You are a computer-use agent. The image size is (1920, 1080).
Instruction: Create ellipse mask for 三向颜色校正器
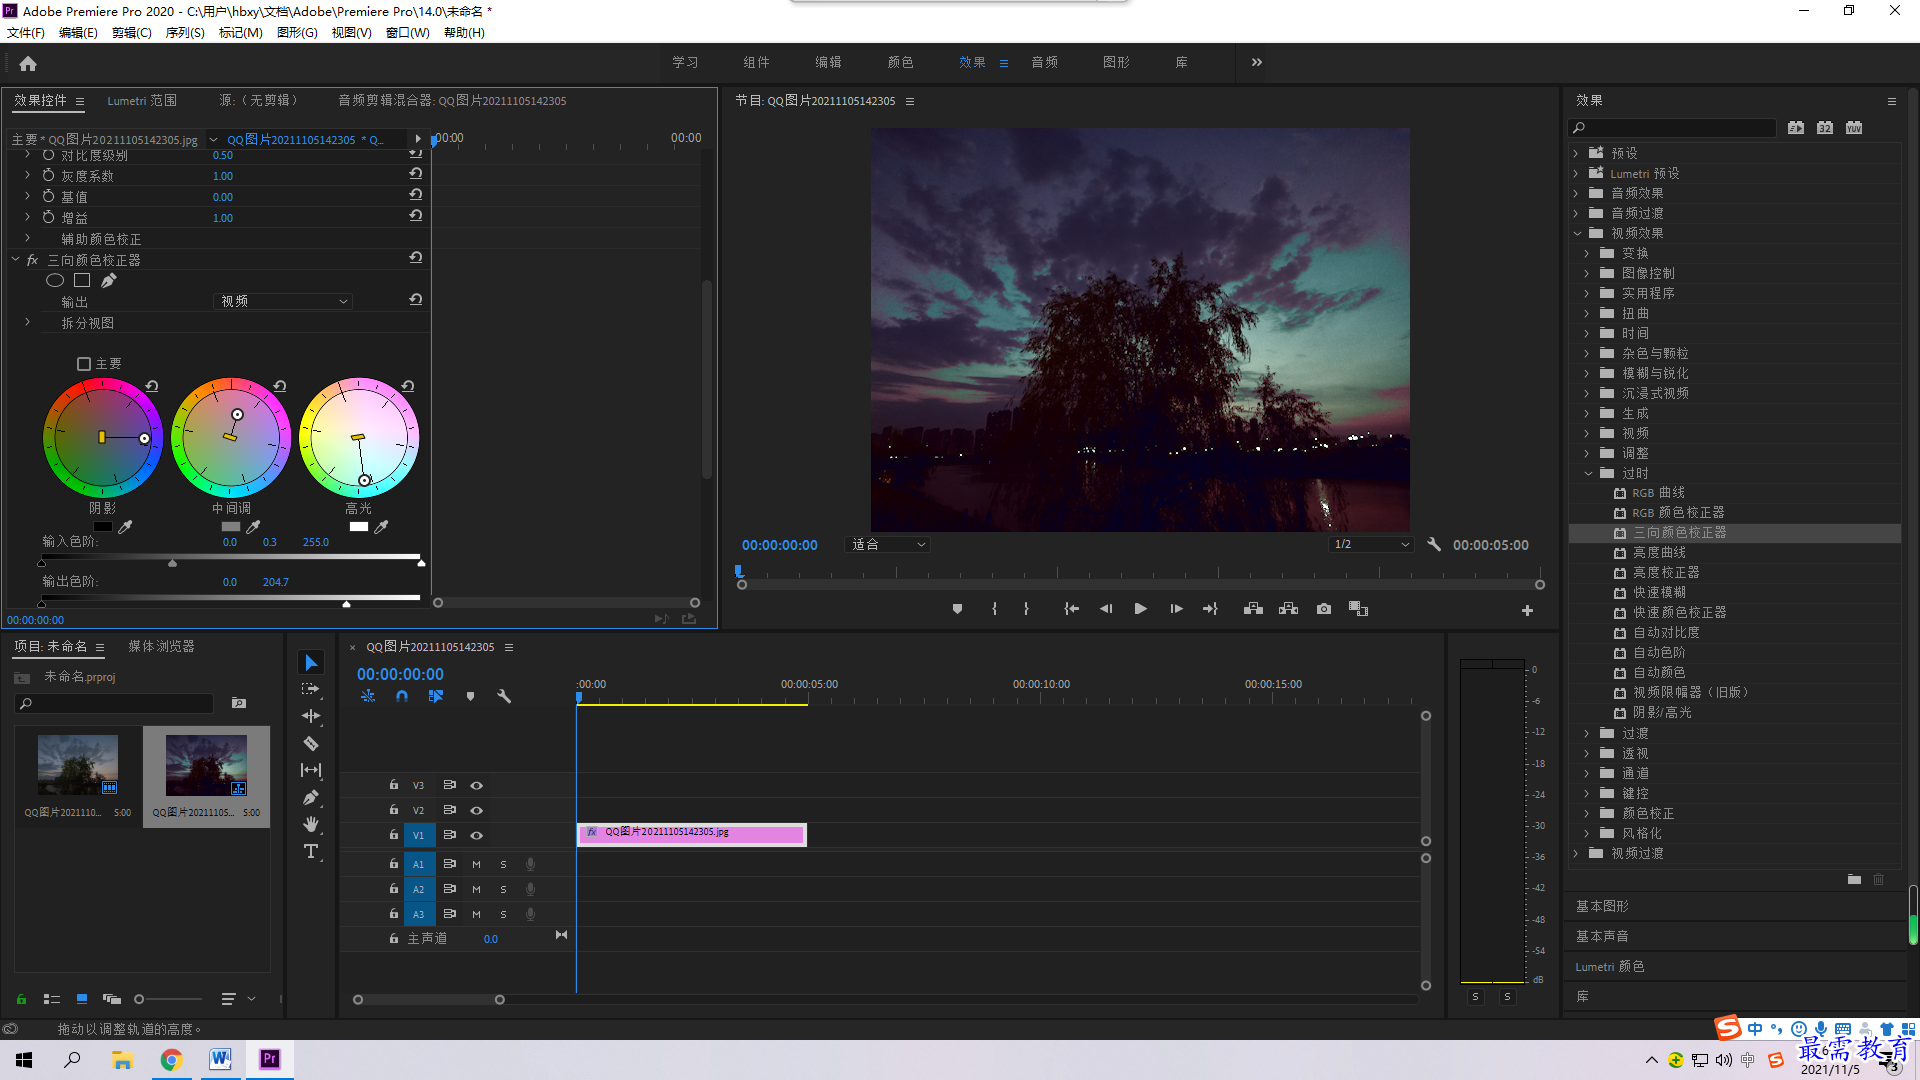(55, 281)
